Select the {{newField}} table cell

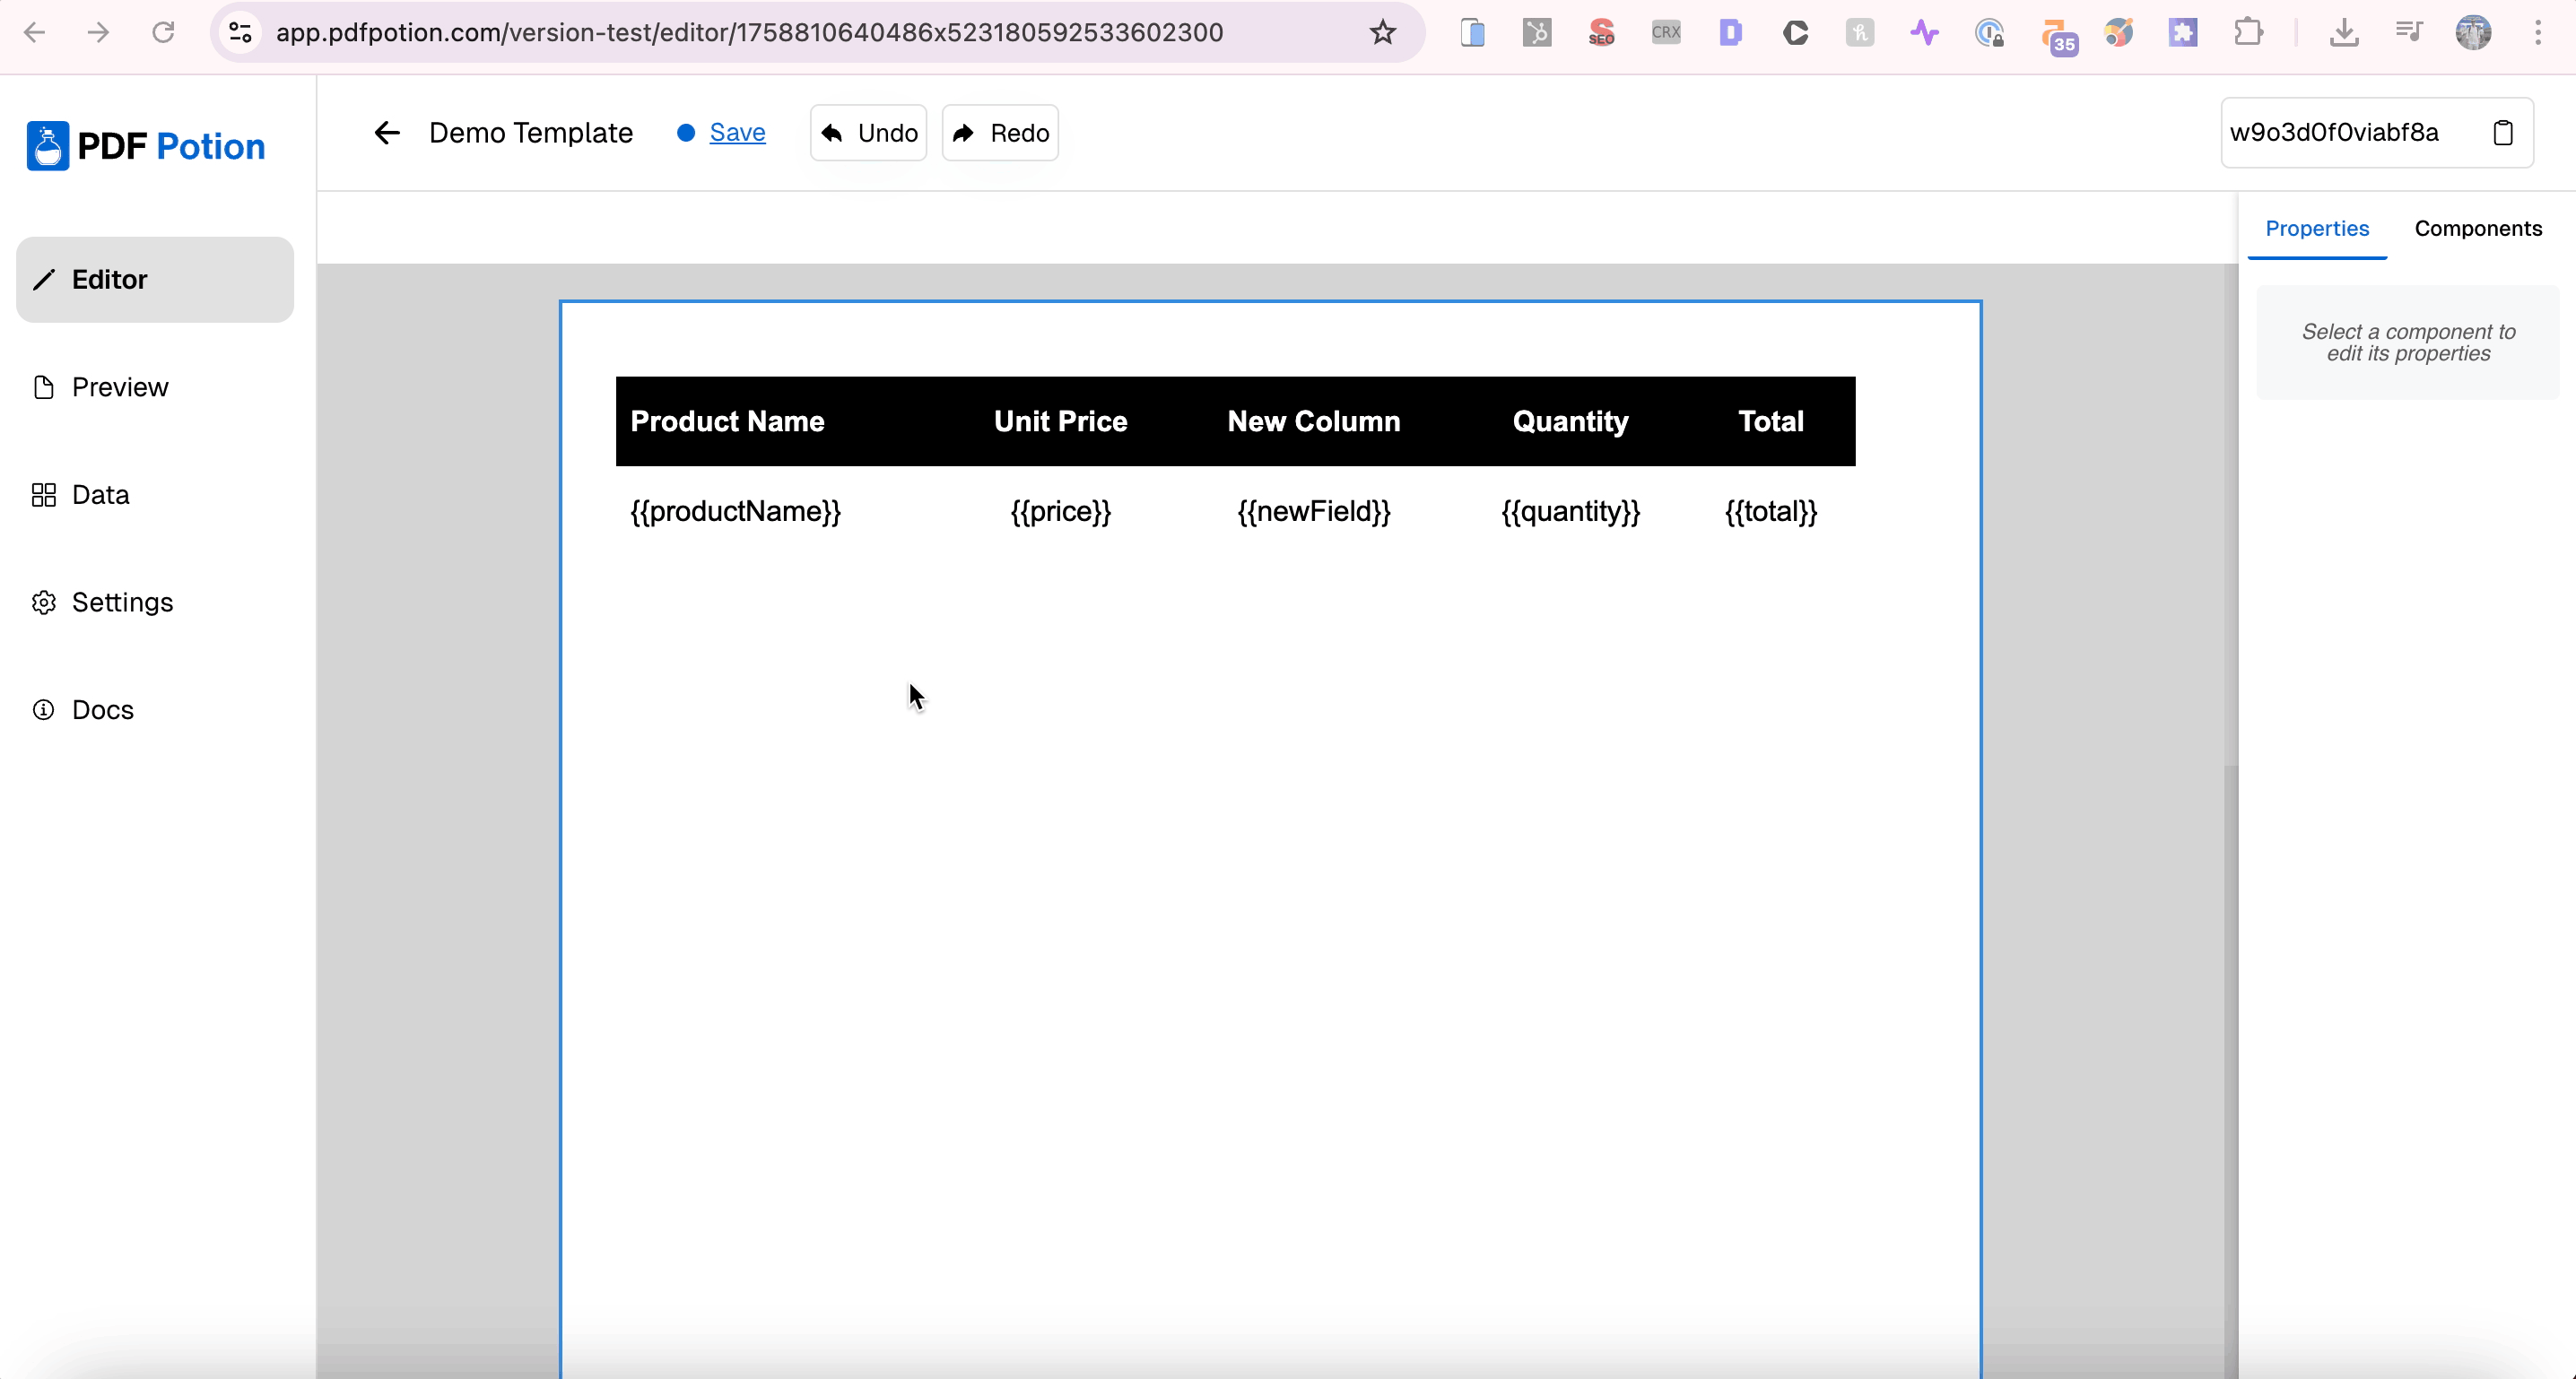1313,512
